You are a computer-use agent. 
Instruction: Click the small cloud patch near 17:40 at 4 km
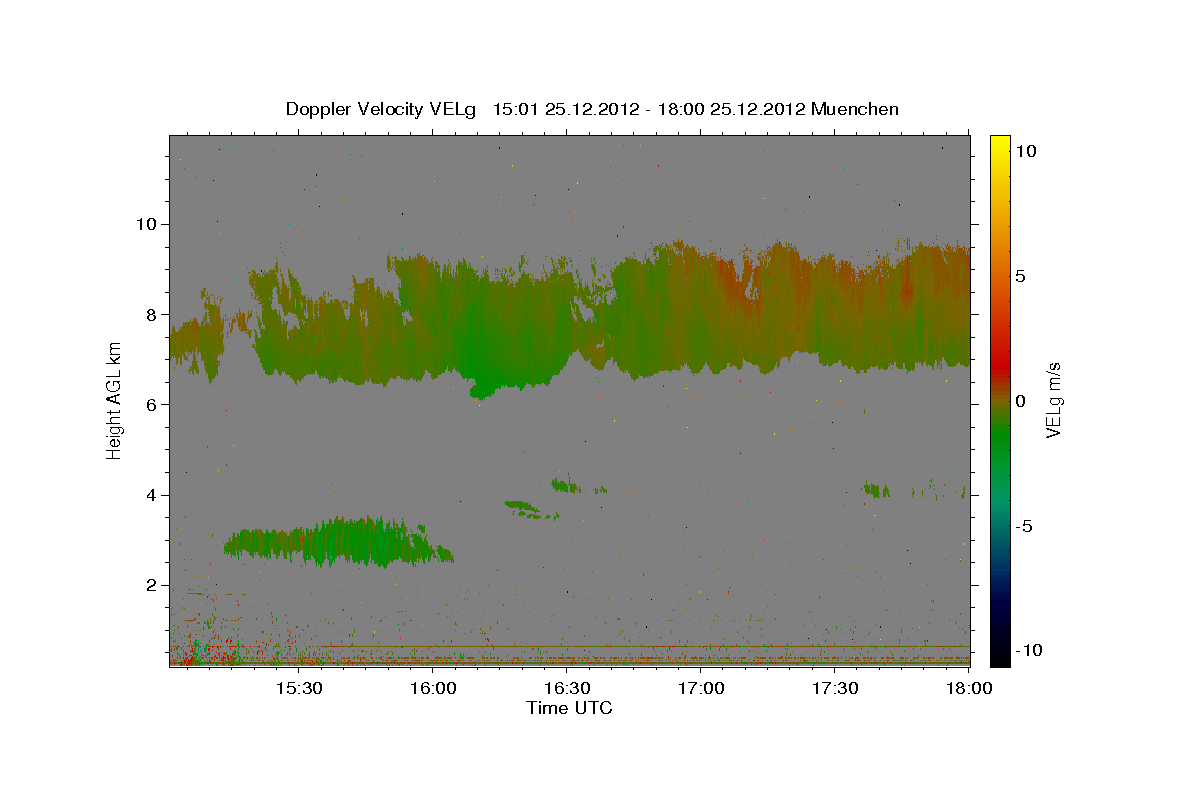[x=877, y=490]
